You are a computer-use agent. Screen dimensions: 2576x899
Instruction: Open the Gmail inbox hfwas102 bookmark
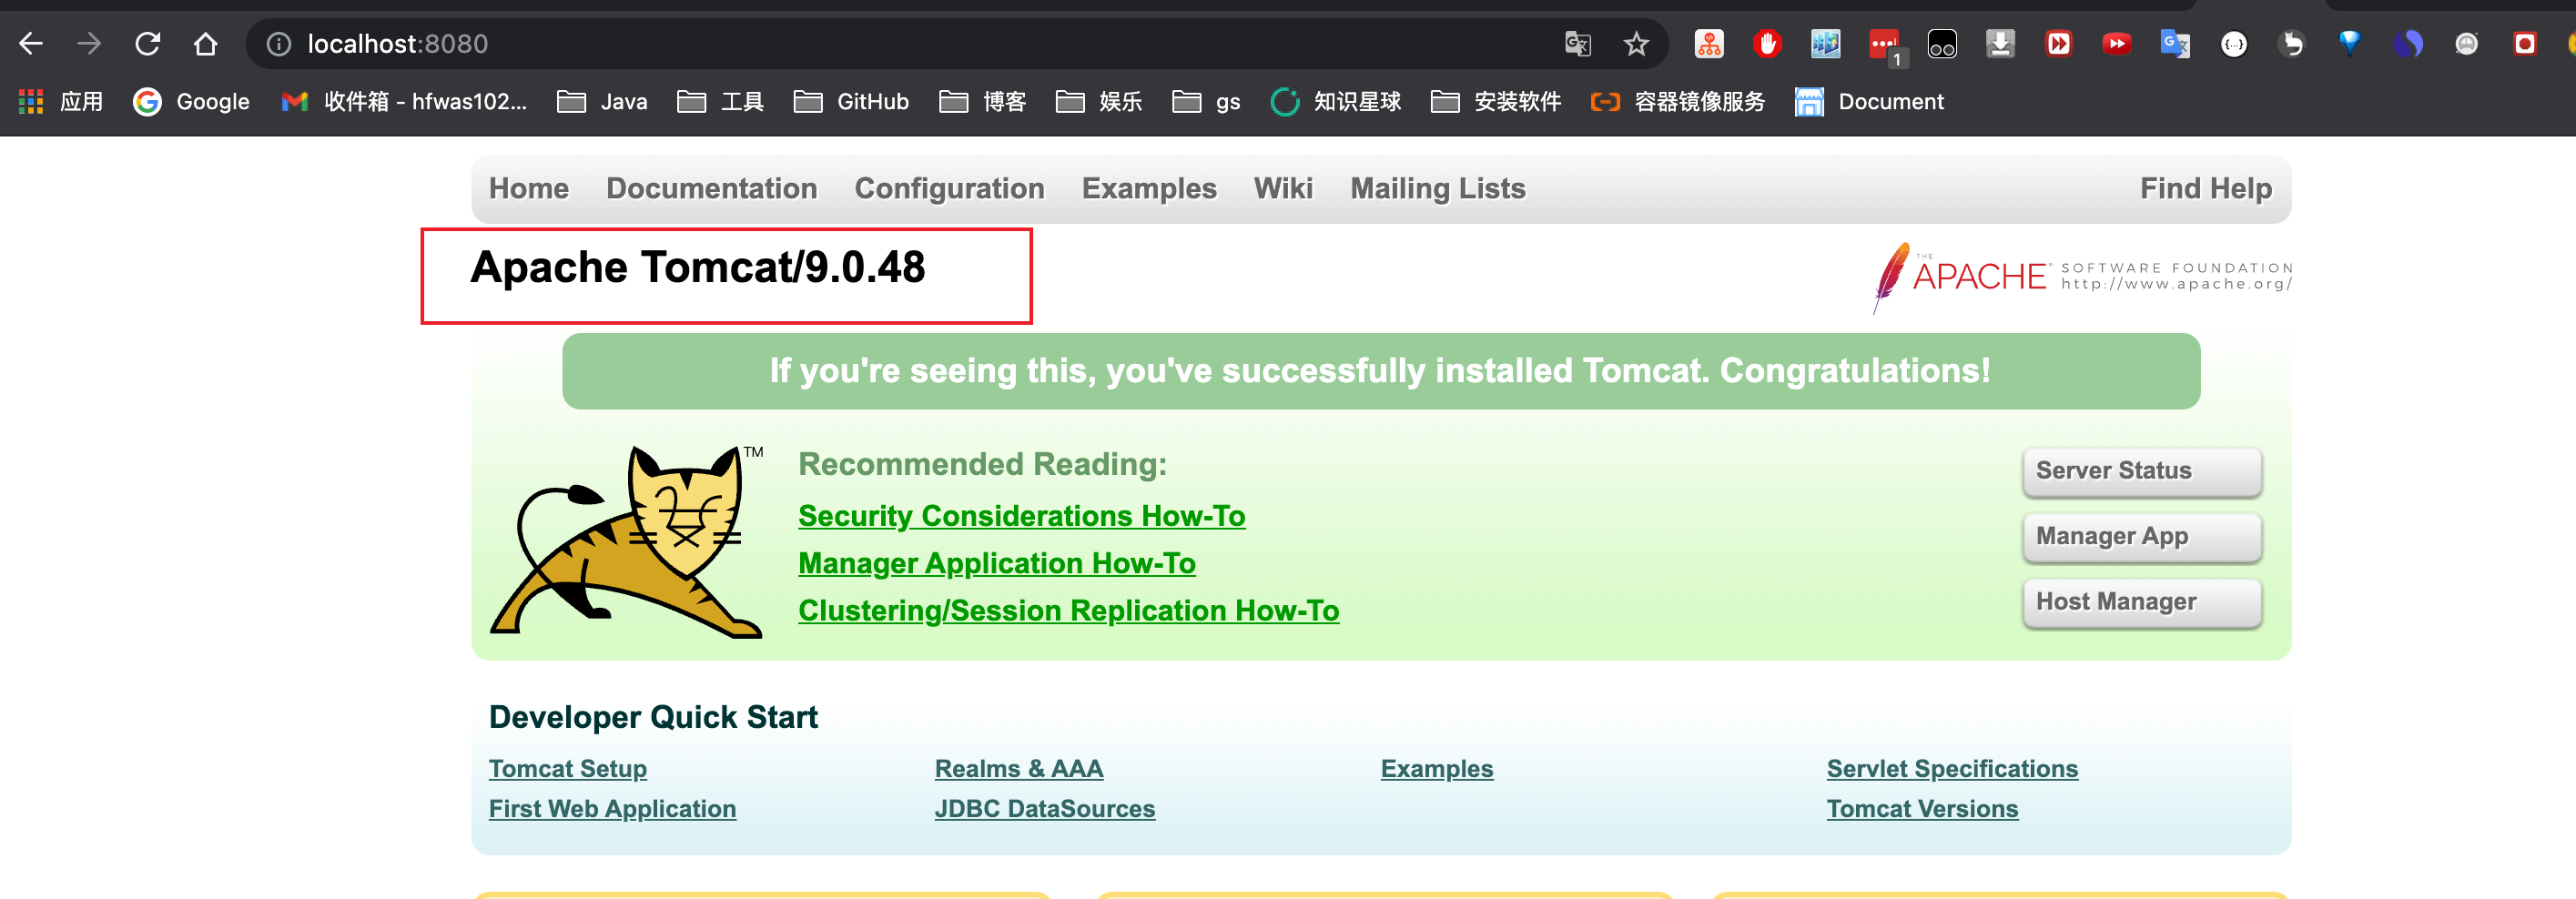[x=404, y=102]
